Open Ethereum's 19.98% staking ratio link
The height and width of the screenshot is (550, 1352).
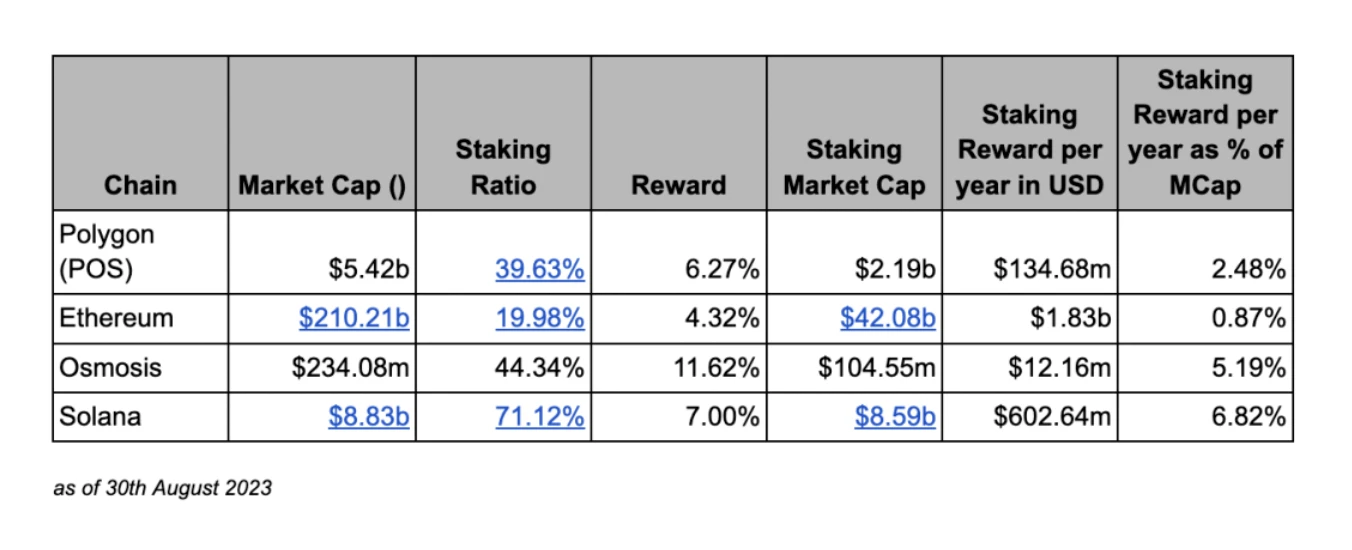[x=539, y=319]
